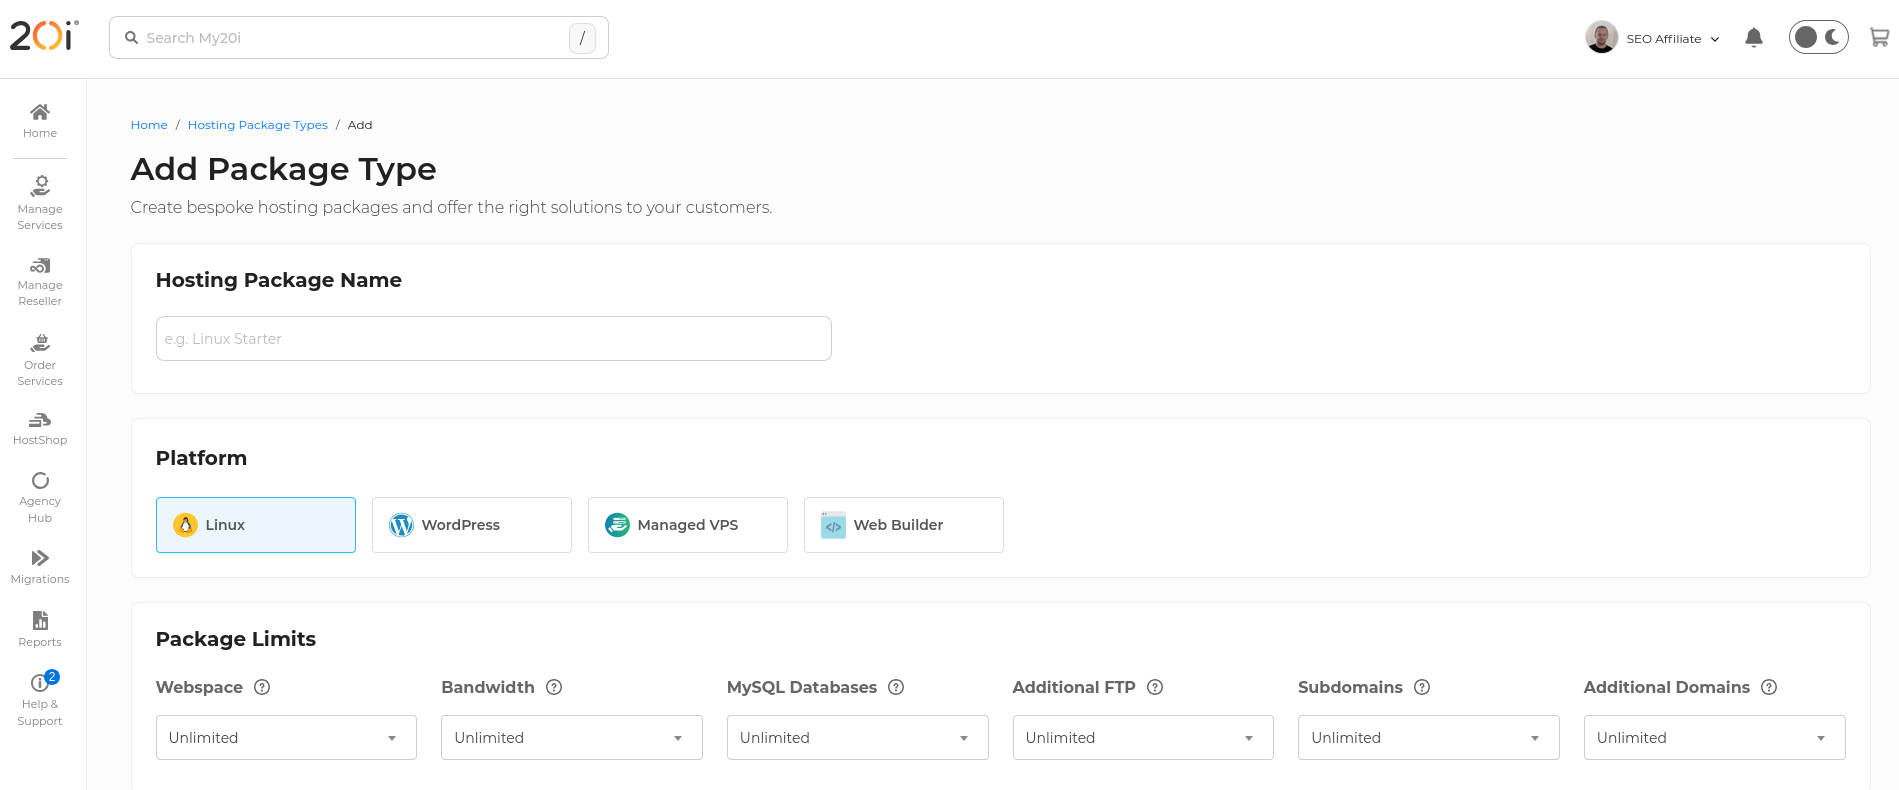Show Additional FTP help icon

(1155, 687)
